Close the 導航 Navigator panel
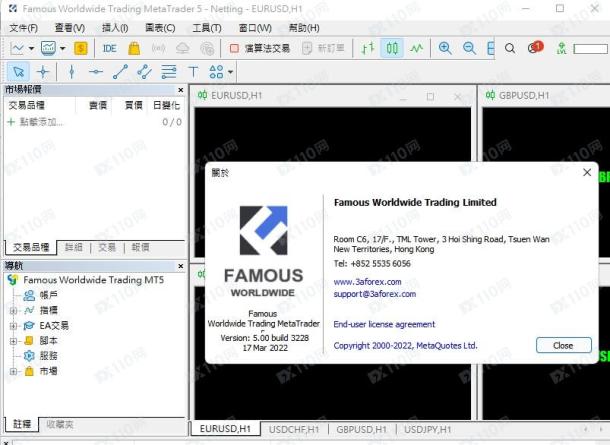This screenshot has width=610, height=445. click(181, 266)
